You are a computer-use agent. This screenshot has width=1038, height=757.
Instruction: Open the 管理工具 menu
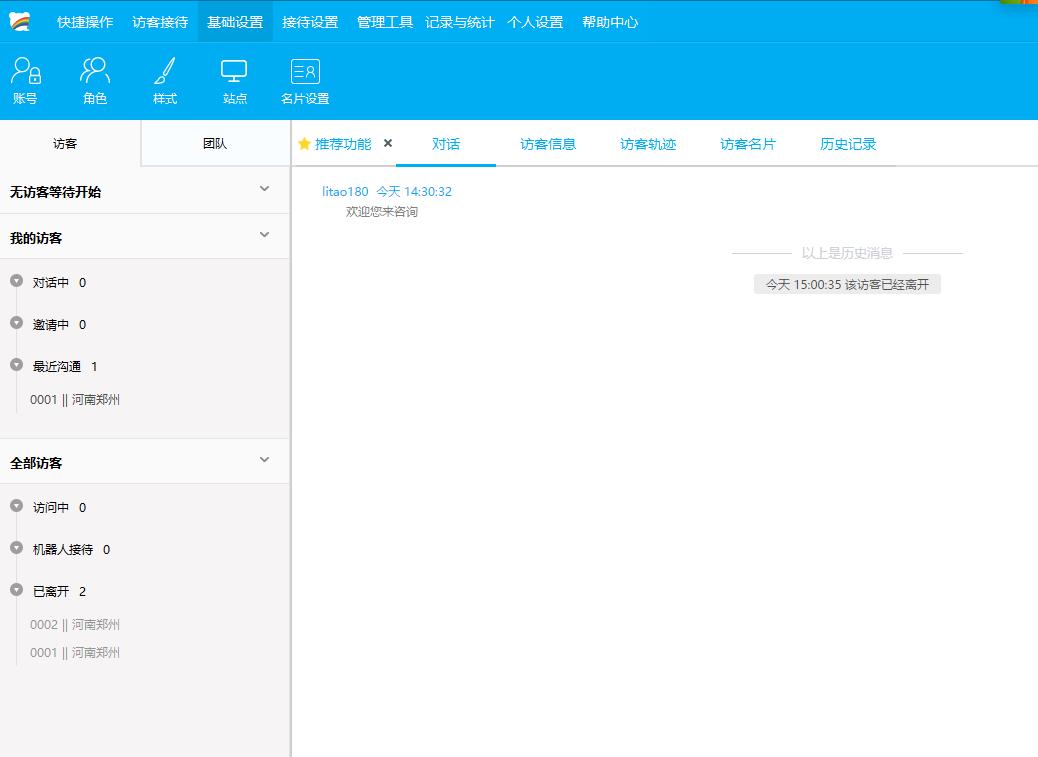(383, 20)
